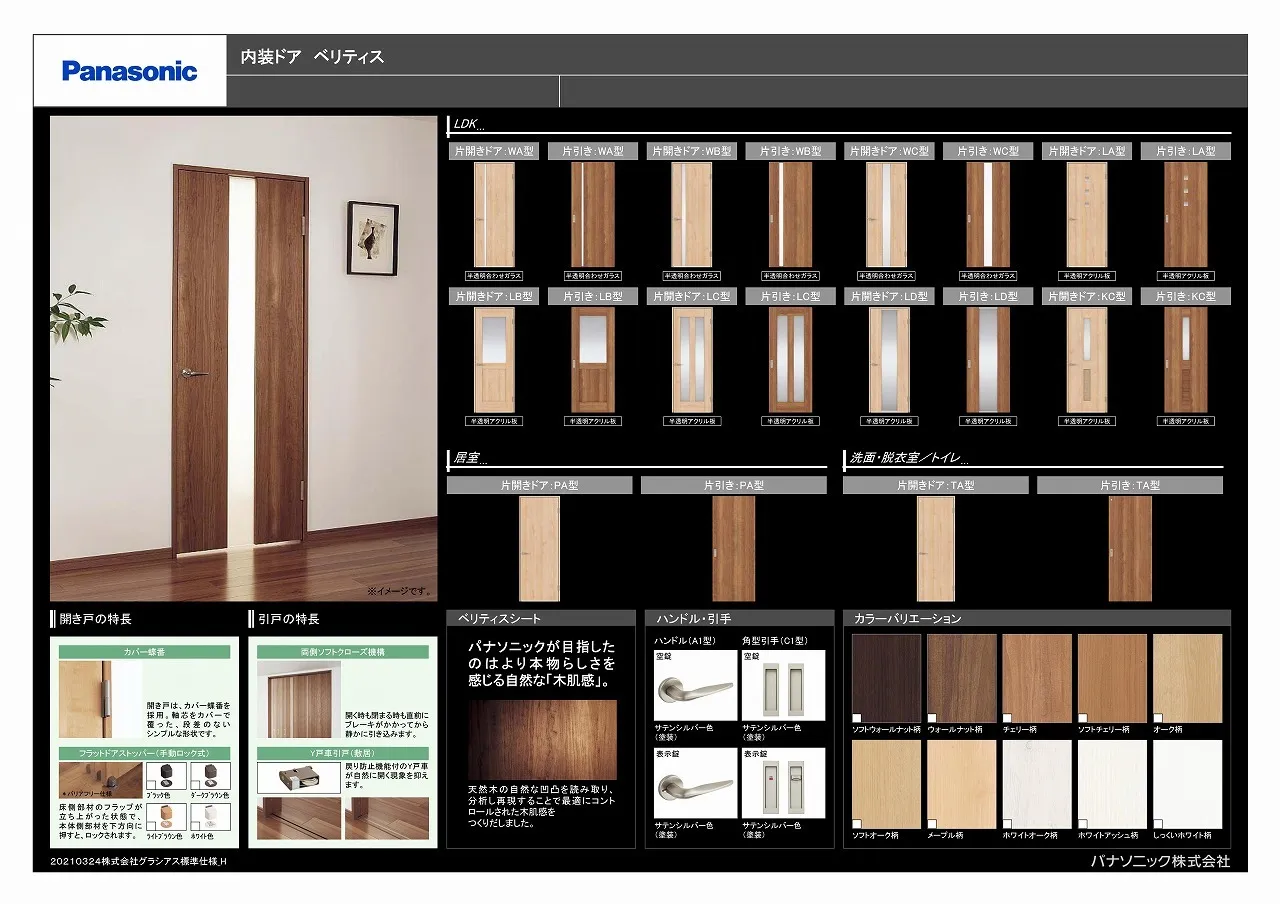The height and width of the screenshot is (904, 1280).
Task: Tick the ソフトウォールナット柄 color checkbox
Action: point(857,717)
